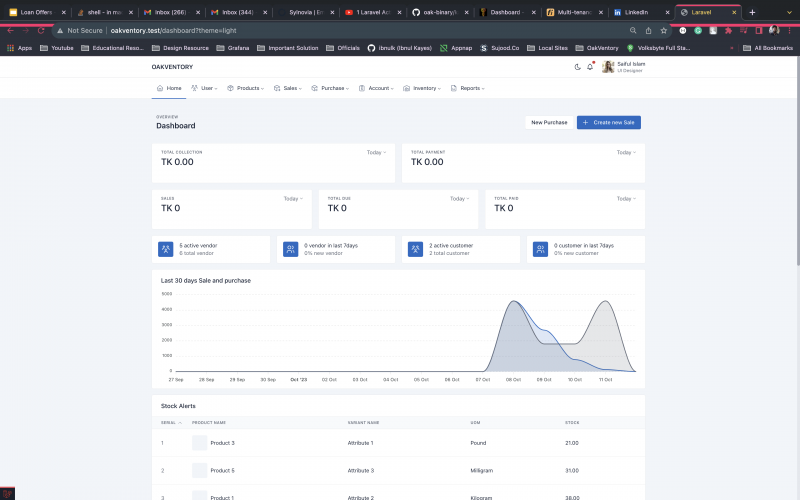
Task: Open the Products navigation menu
Action: tap(246, 88)
